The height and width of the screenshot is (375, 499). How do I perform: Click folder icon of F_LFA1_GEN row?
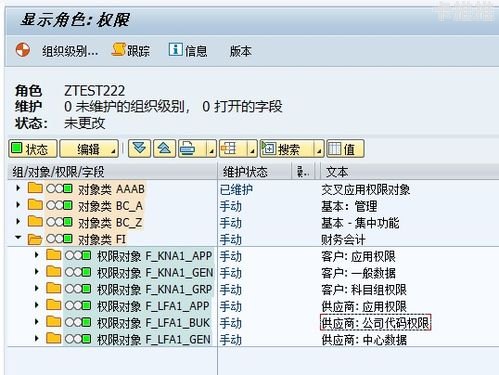click(x=54, y=338)
